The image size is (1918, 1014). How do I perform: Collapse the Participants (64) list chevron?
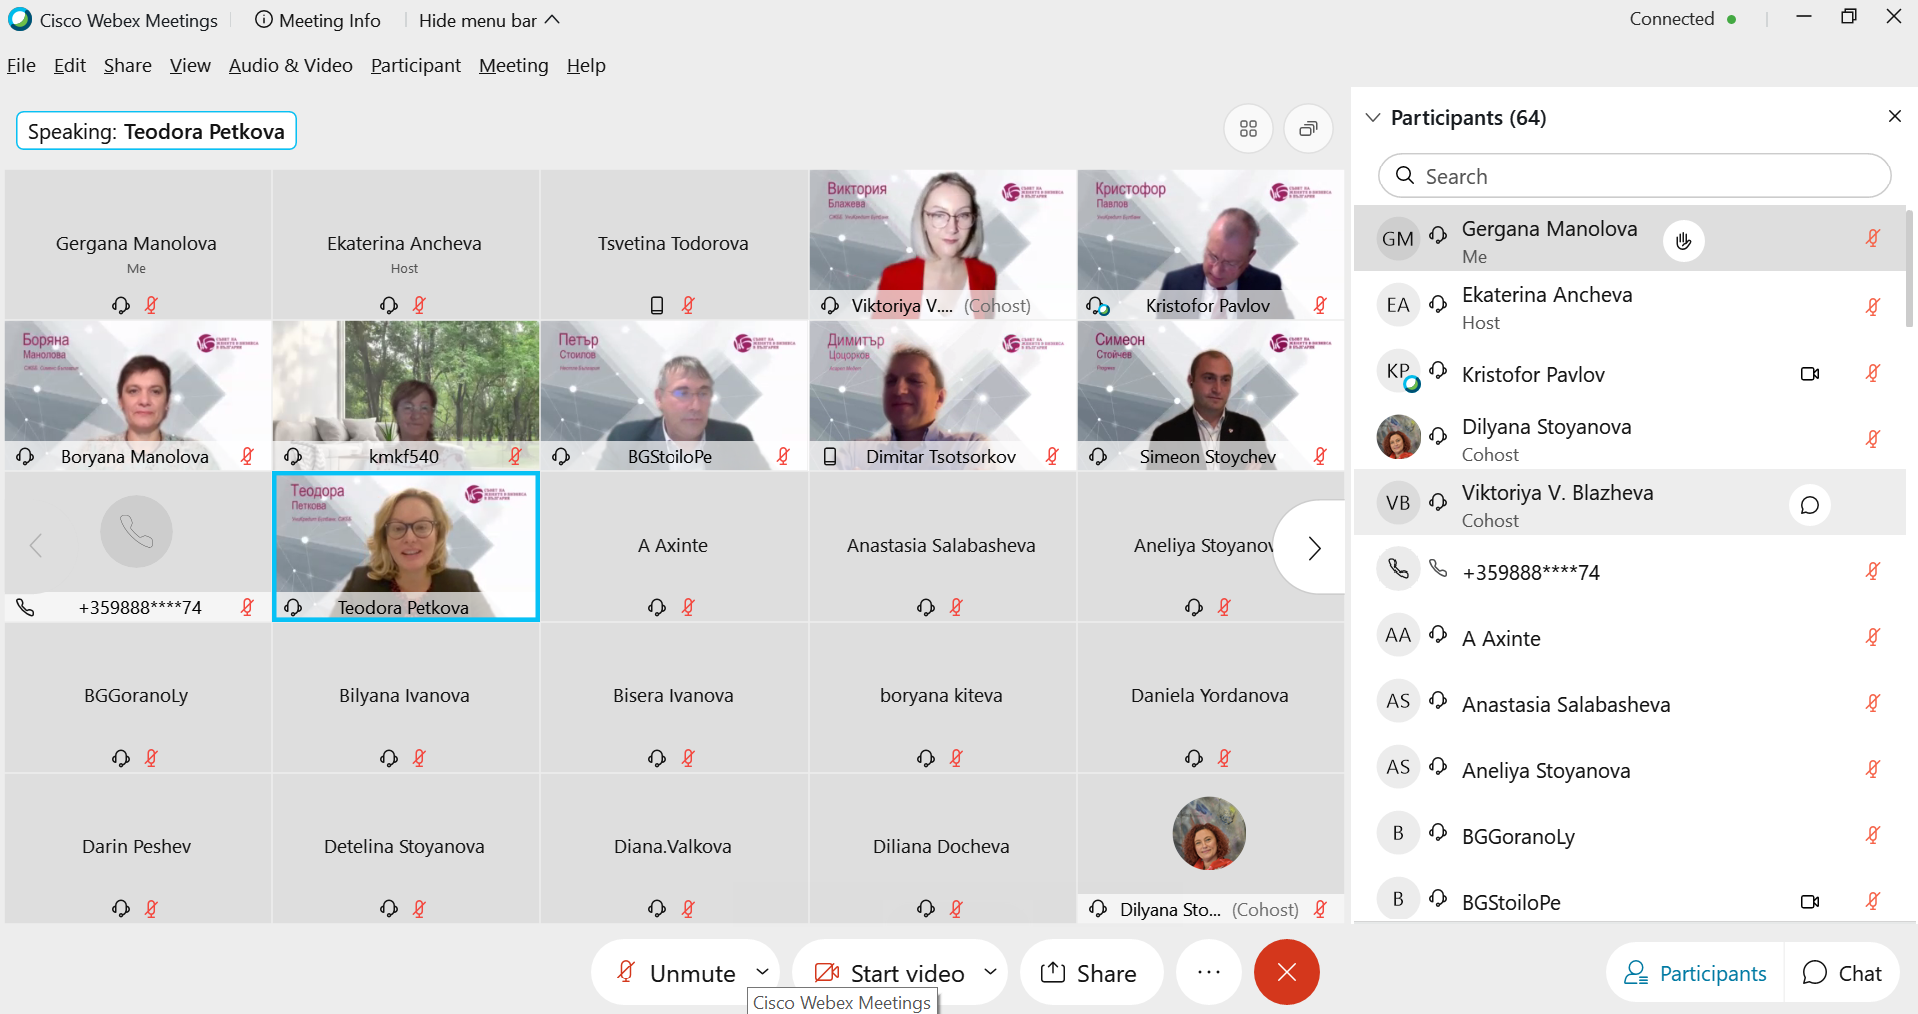coord(1374,118)
